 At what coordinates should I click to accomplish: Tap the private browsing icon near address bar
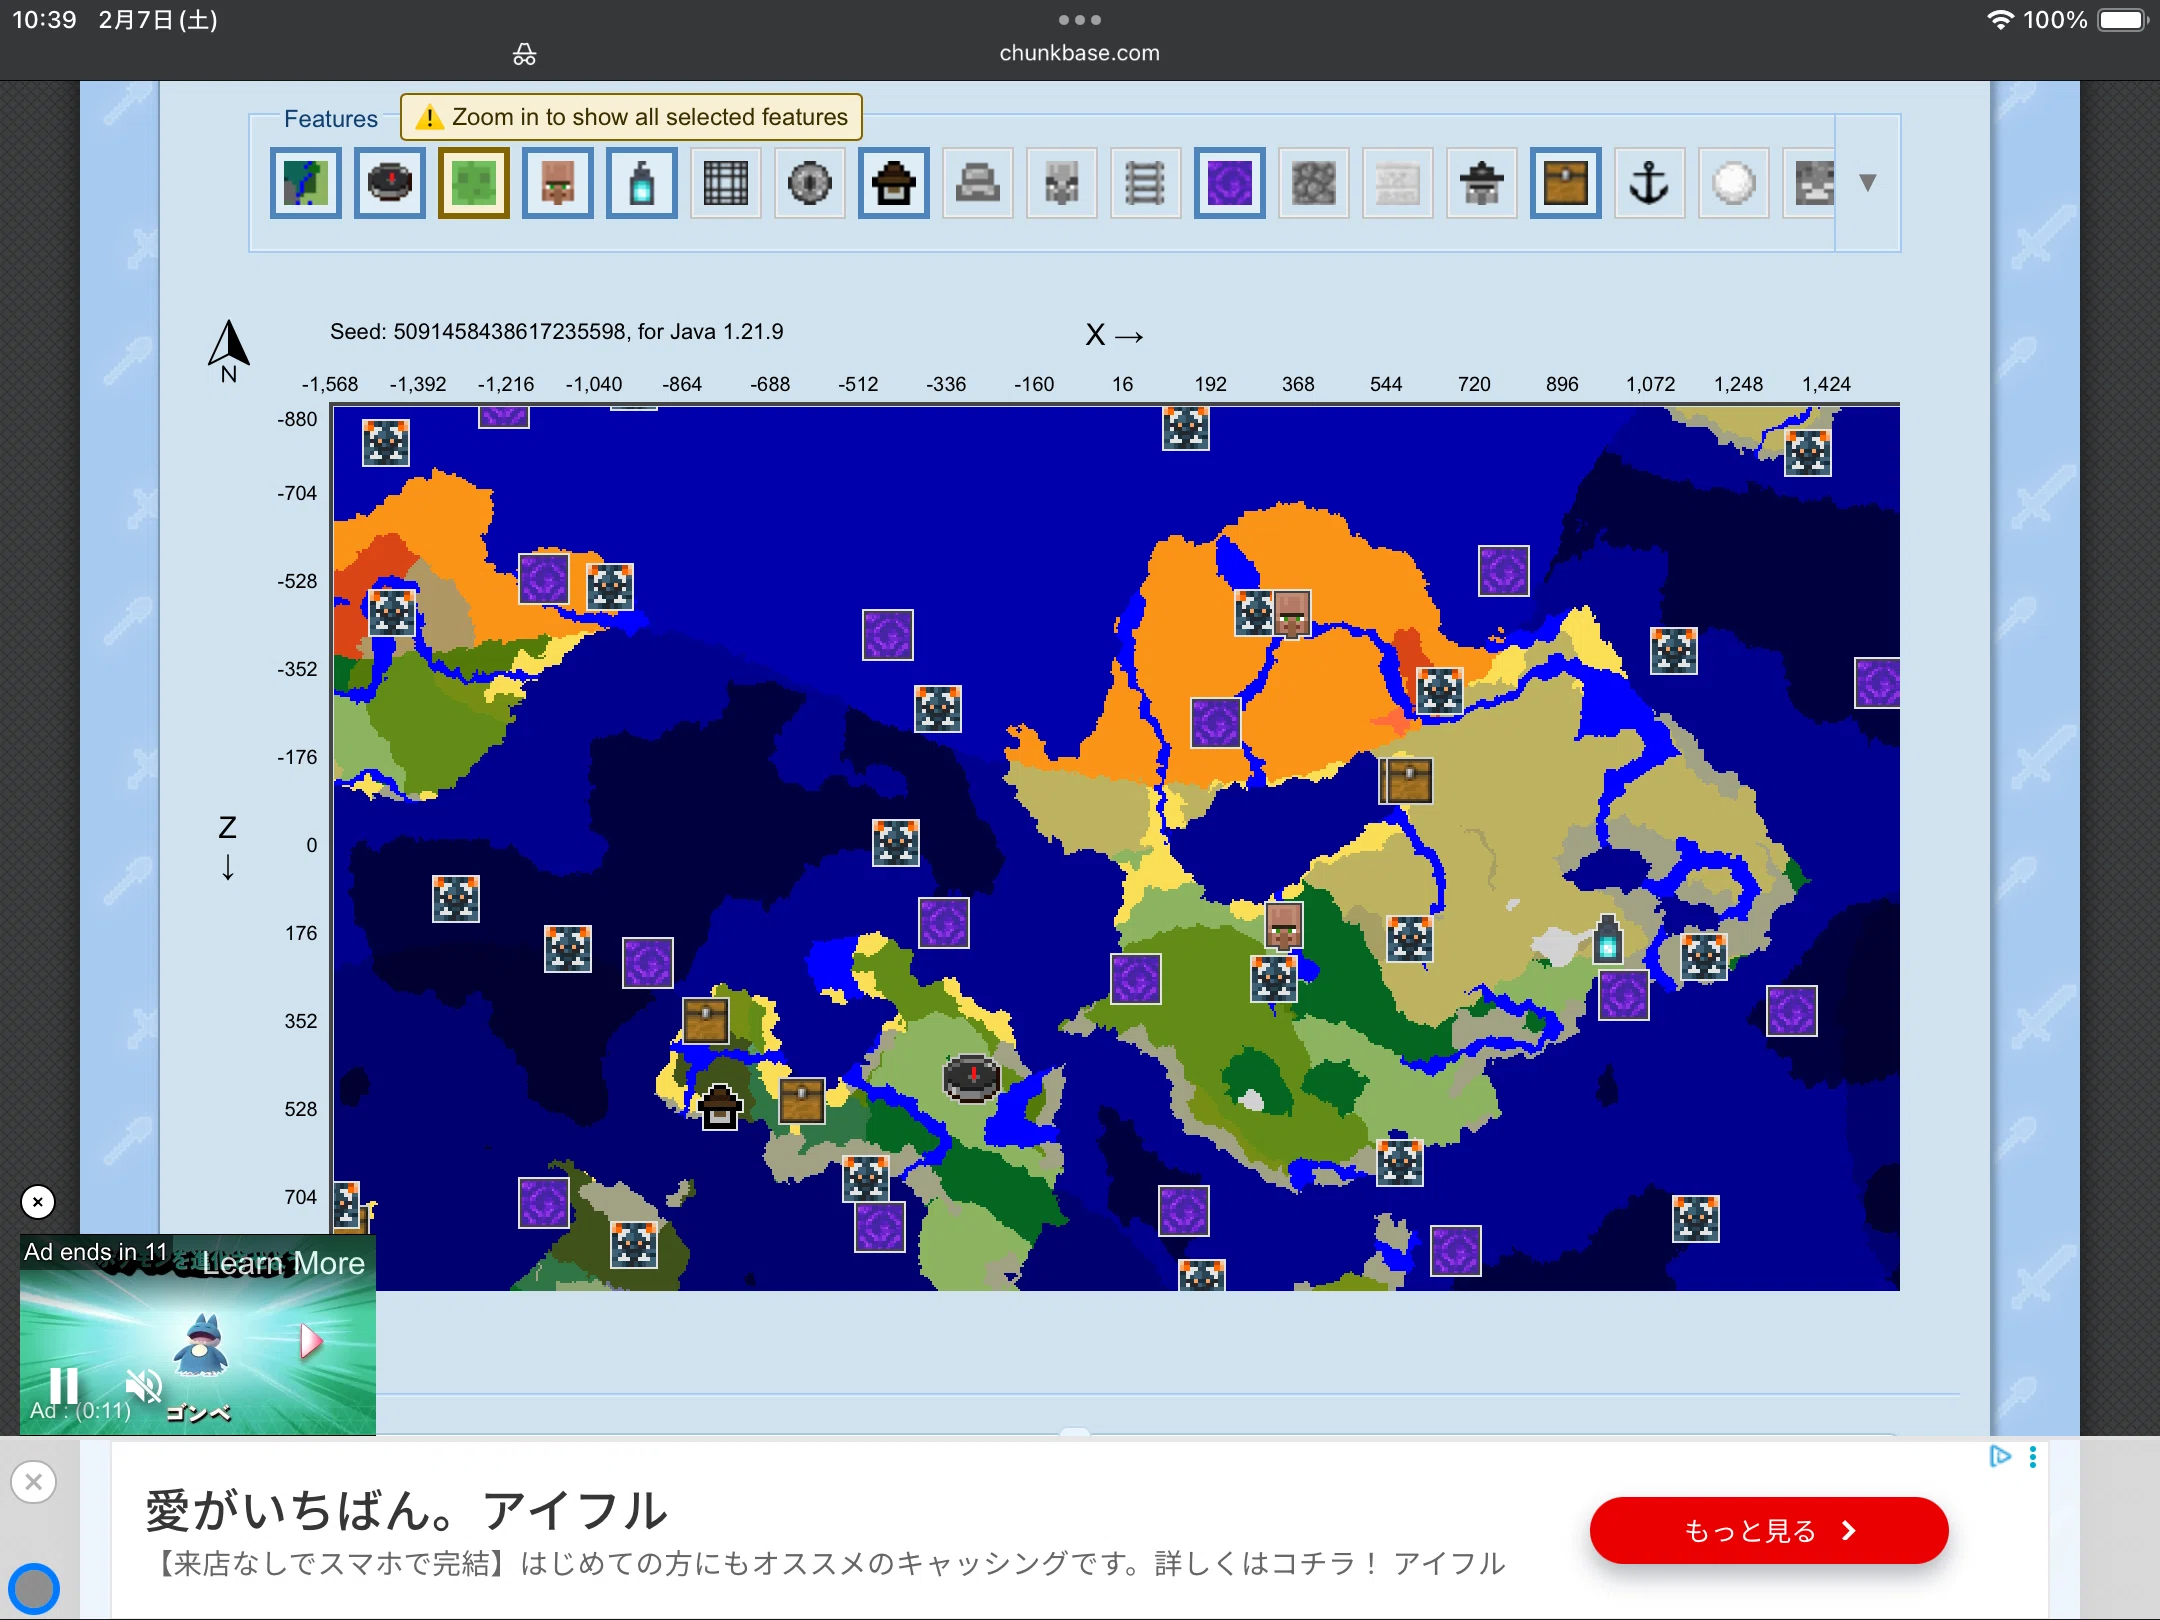[525, 54]
